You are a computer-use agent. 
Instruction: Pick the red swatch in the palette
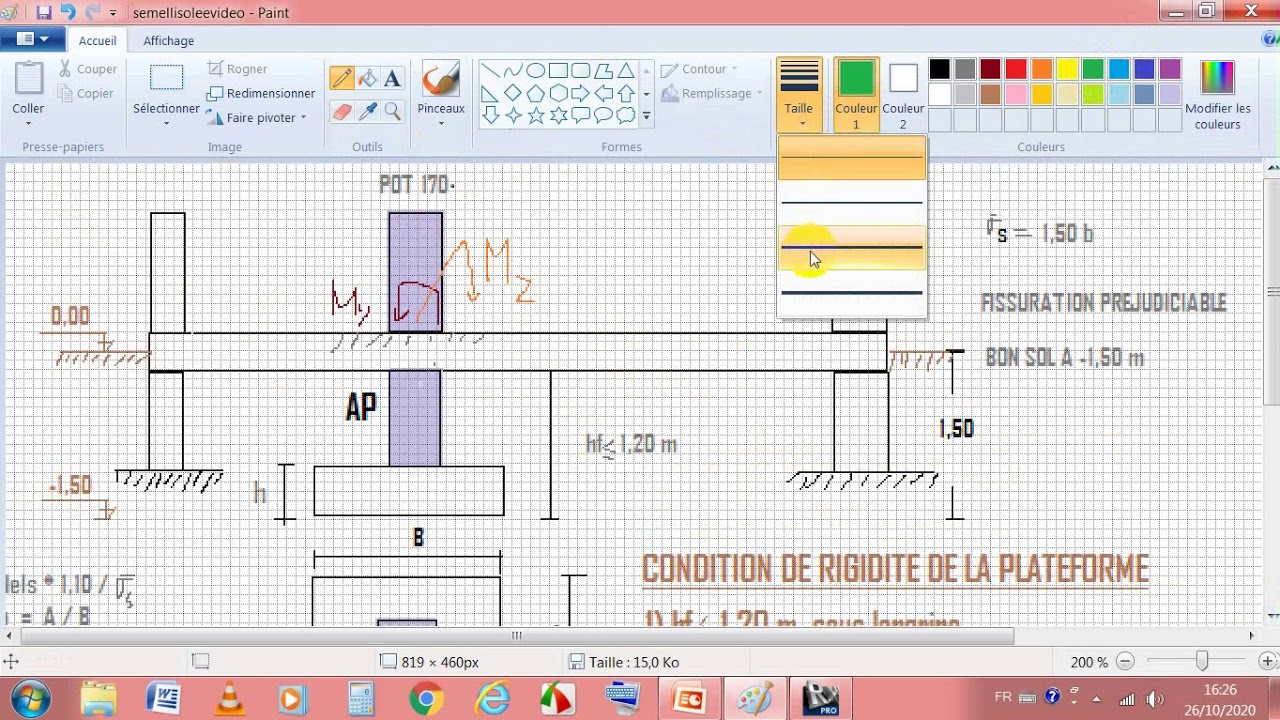(1016, 70)
